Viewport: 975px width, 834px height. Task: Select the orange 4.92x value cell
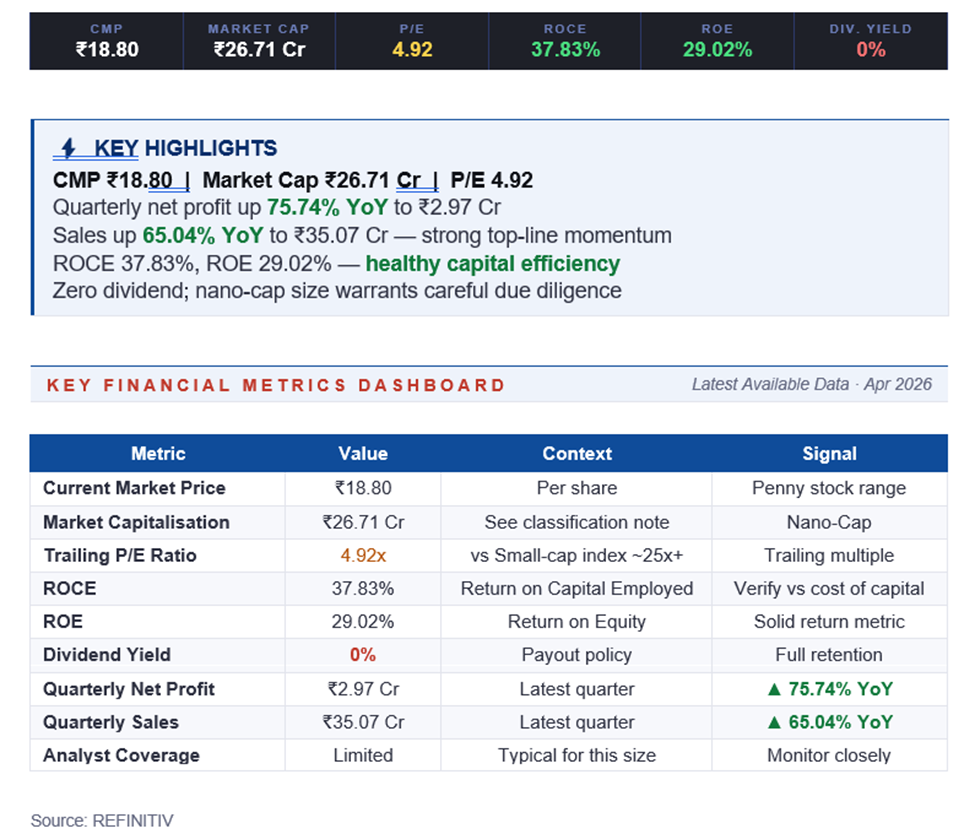coord(363,555)
